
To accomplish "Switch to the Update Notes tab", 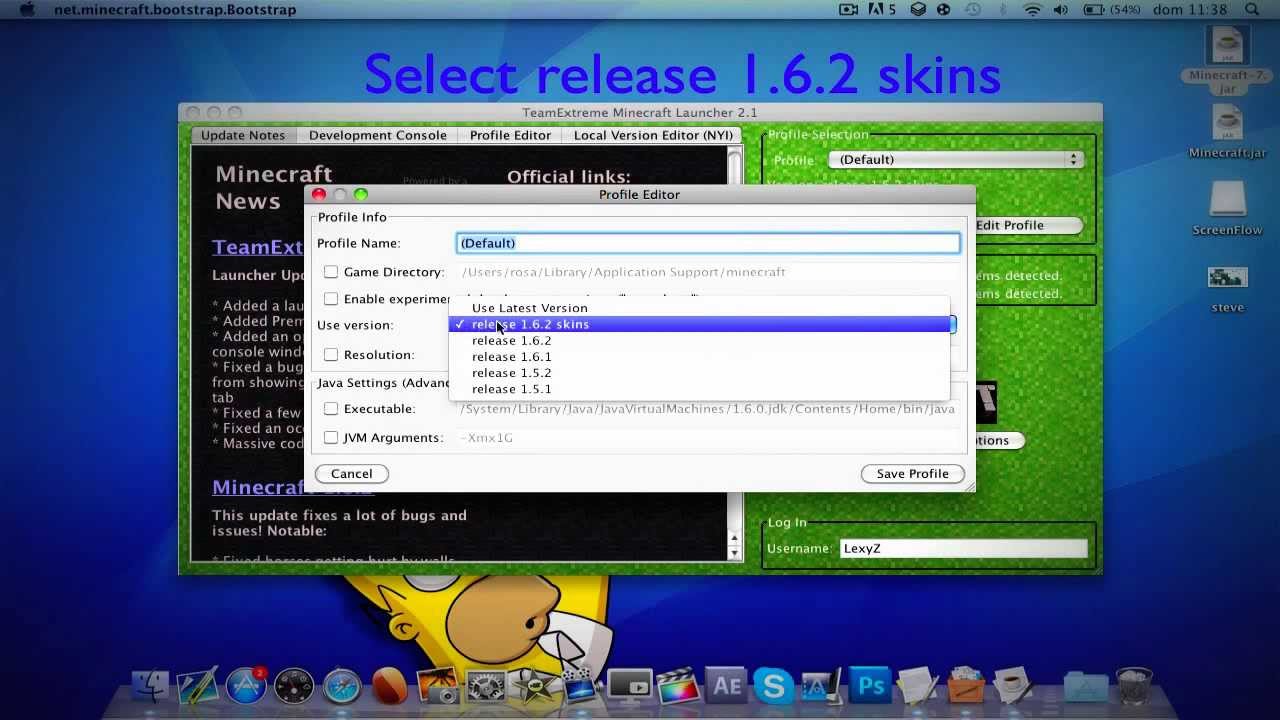I will coord(243,135).
